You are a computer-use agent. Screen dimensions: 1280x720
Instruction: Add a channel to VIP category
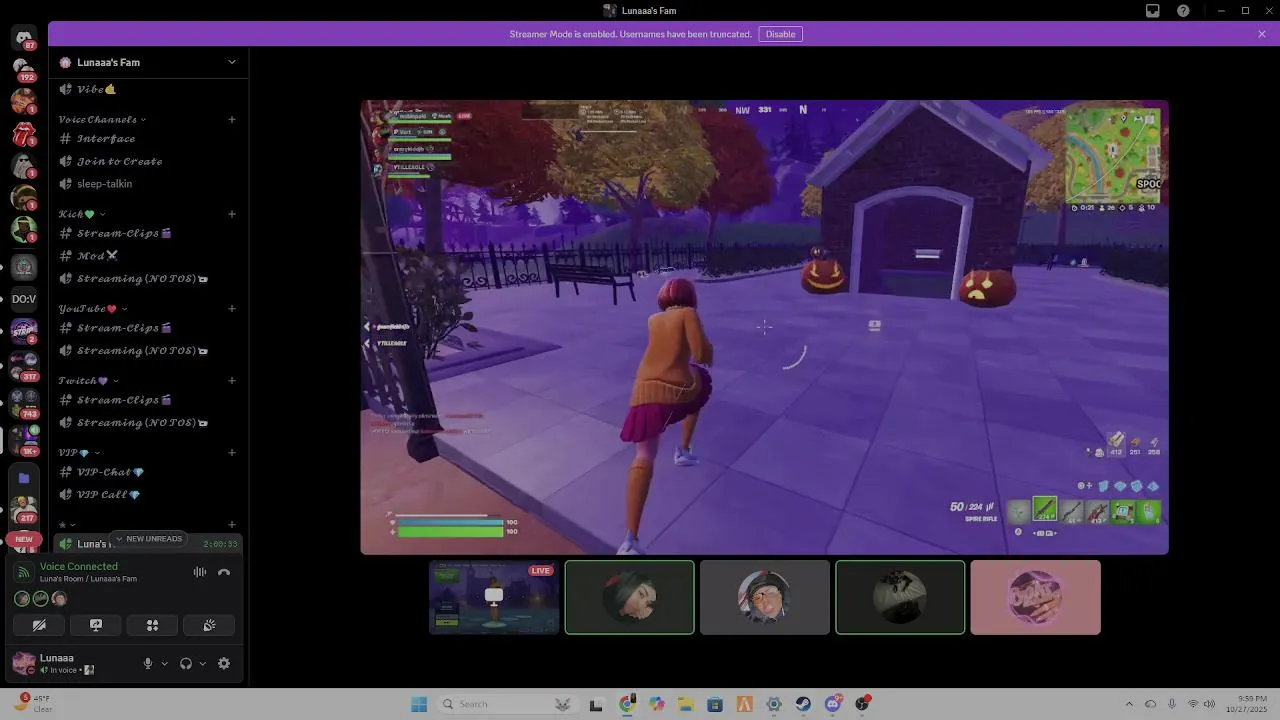[232, 453]
